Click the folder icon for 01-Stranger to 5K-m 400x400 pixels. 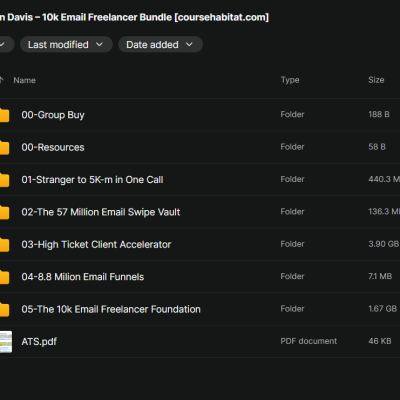pyautogui.click(x=4, y=180)
